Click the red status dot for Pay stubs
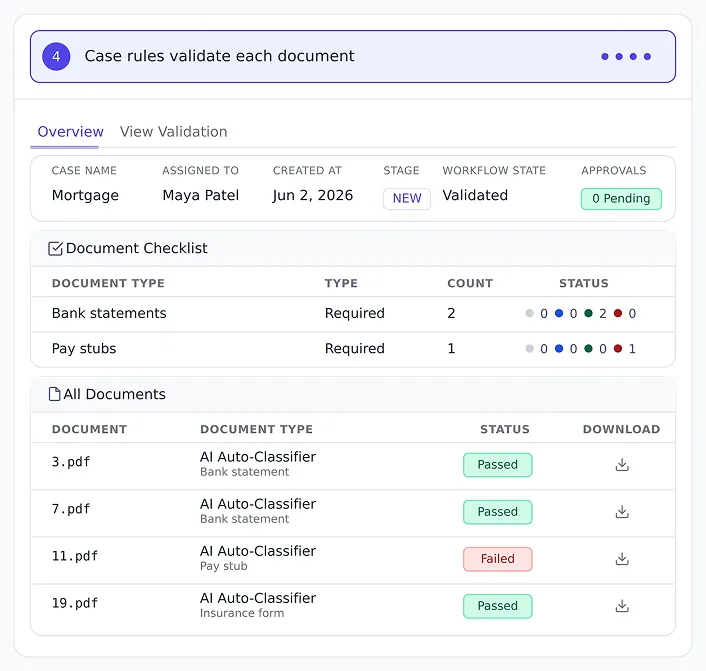The height and width of the screenshot is (671, 706). [618, 349]
